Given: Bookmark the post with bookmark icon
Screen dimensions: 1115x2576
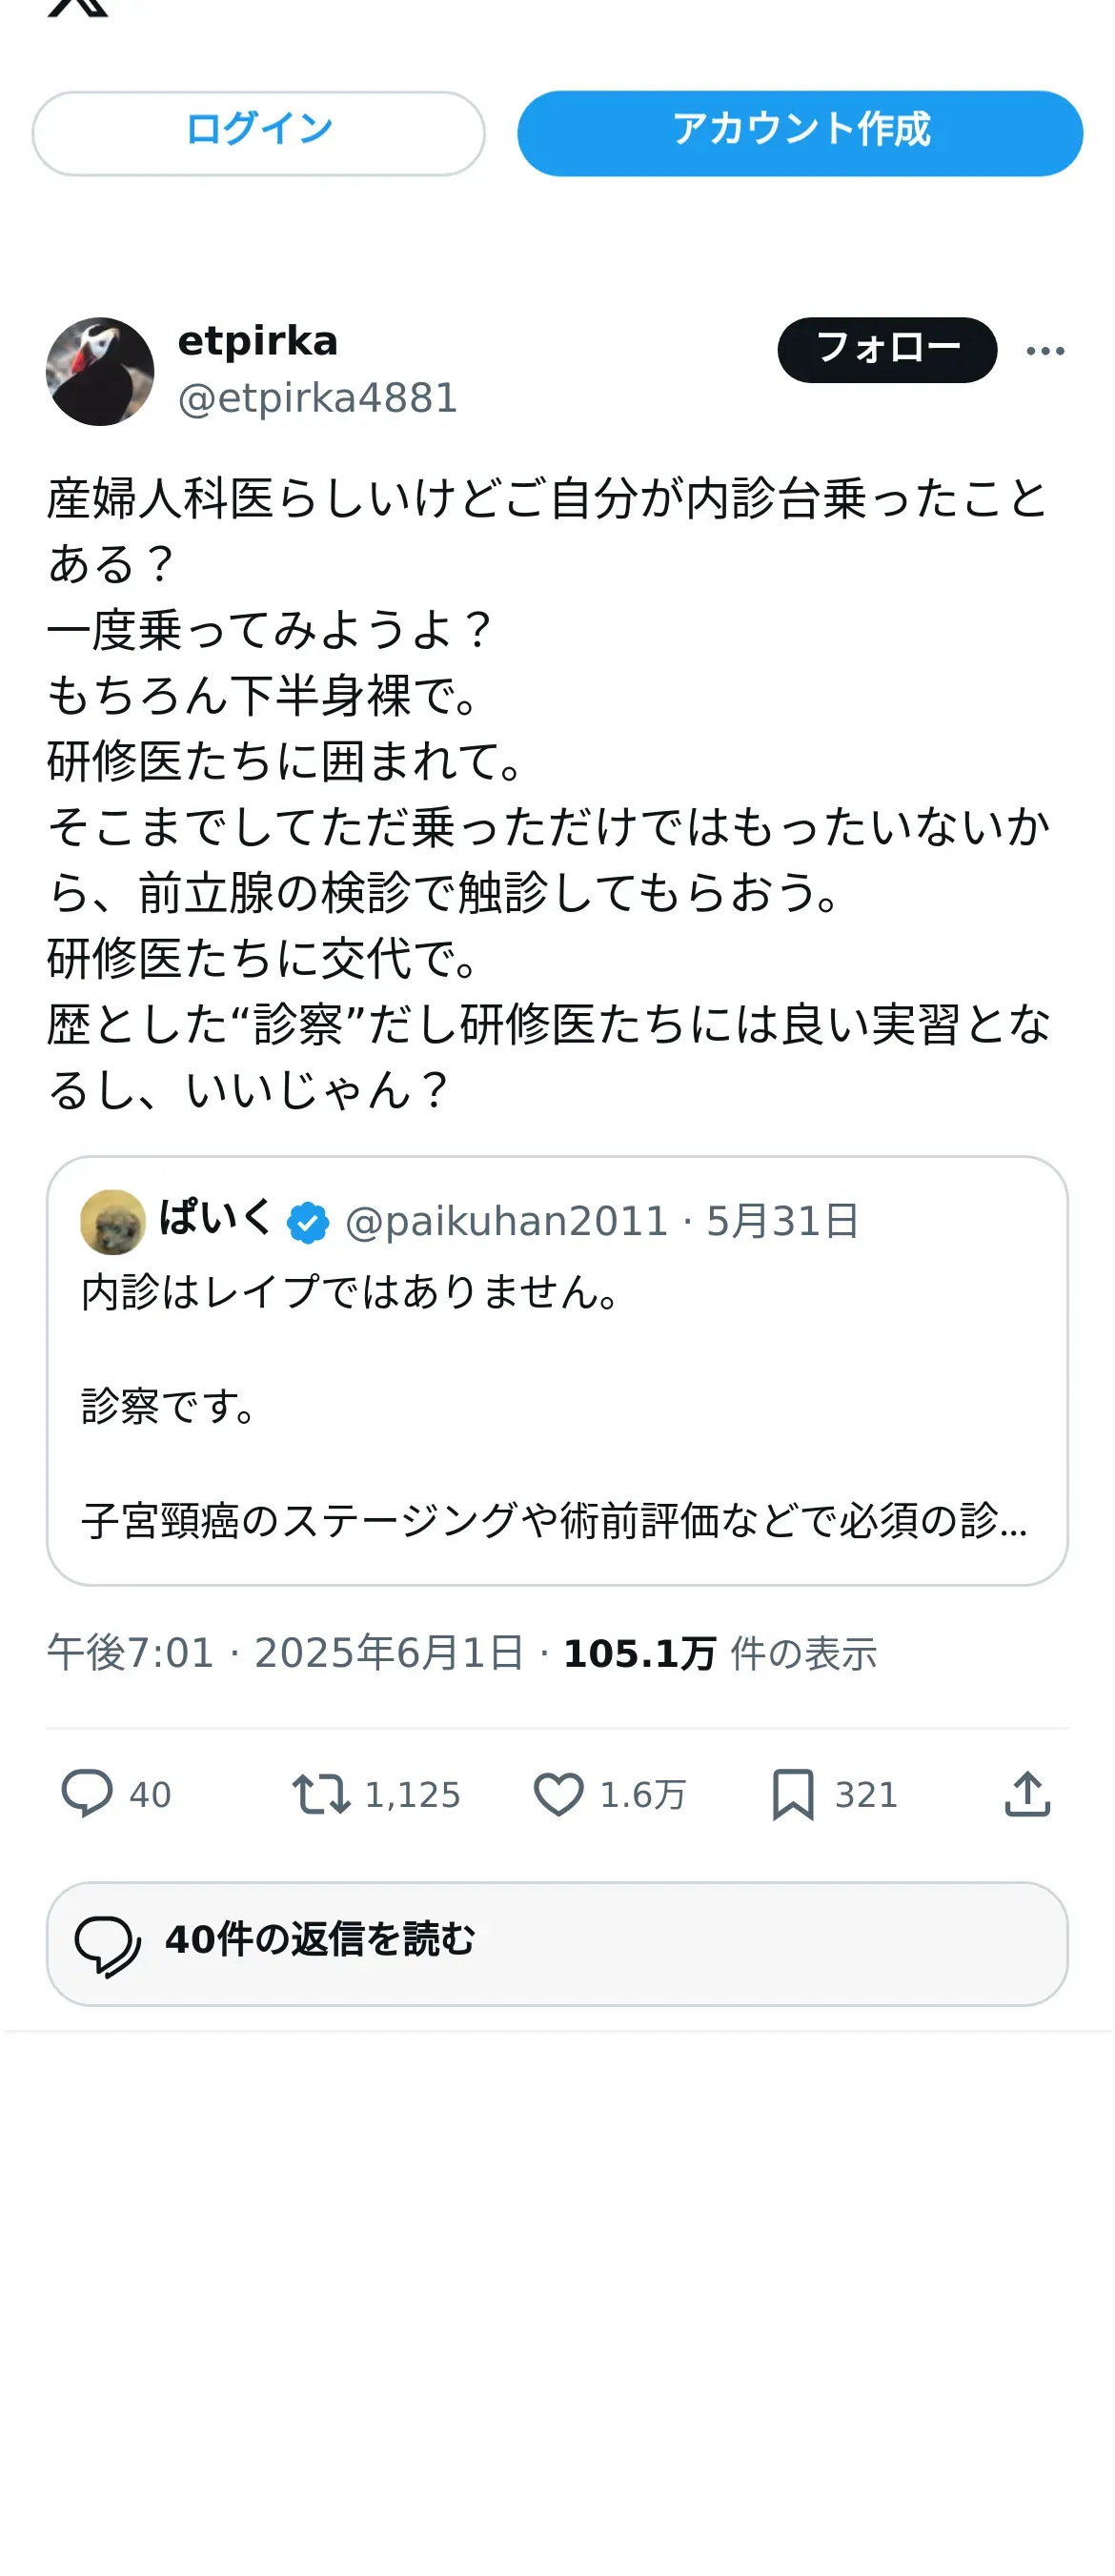Looking at the screenshot, I should 793,1793.
